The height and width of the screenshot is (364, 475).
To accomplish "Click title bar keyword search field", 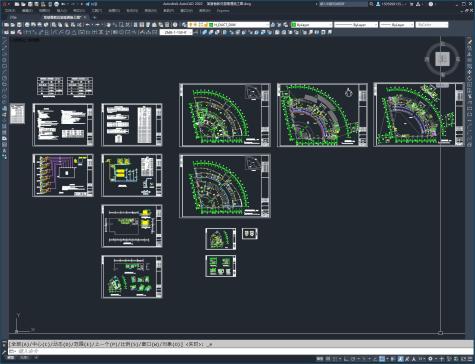I will click(343, 4).
